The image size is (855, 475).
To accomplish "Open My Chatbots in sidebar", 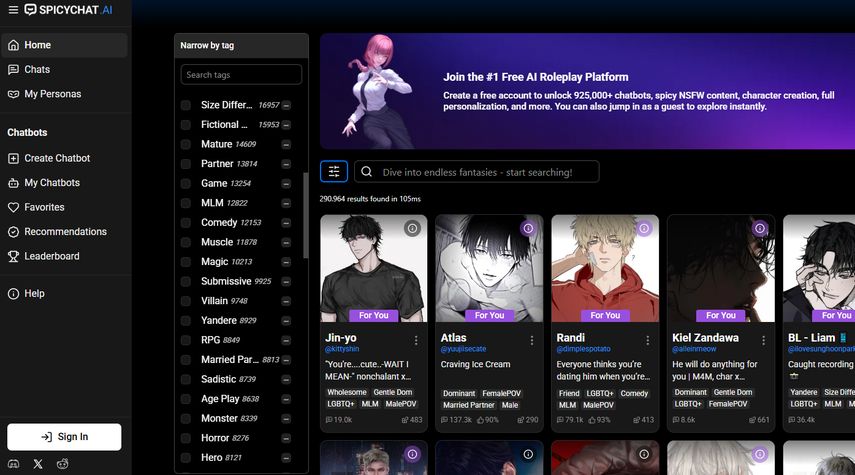I will click(x=64, y=183).
